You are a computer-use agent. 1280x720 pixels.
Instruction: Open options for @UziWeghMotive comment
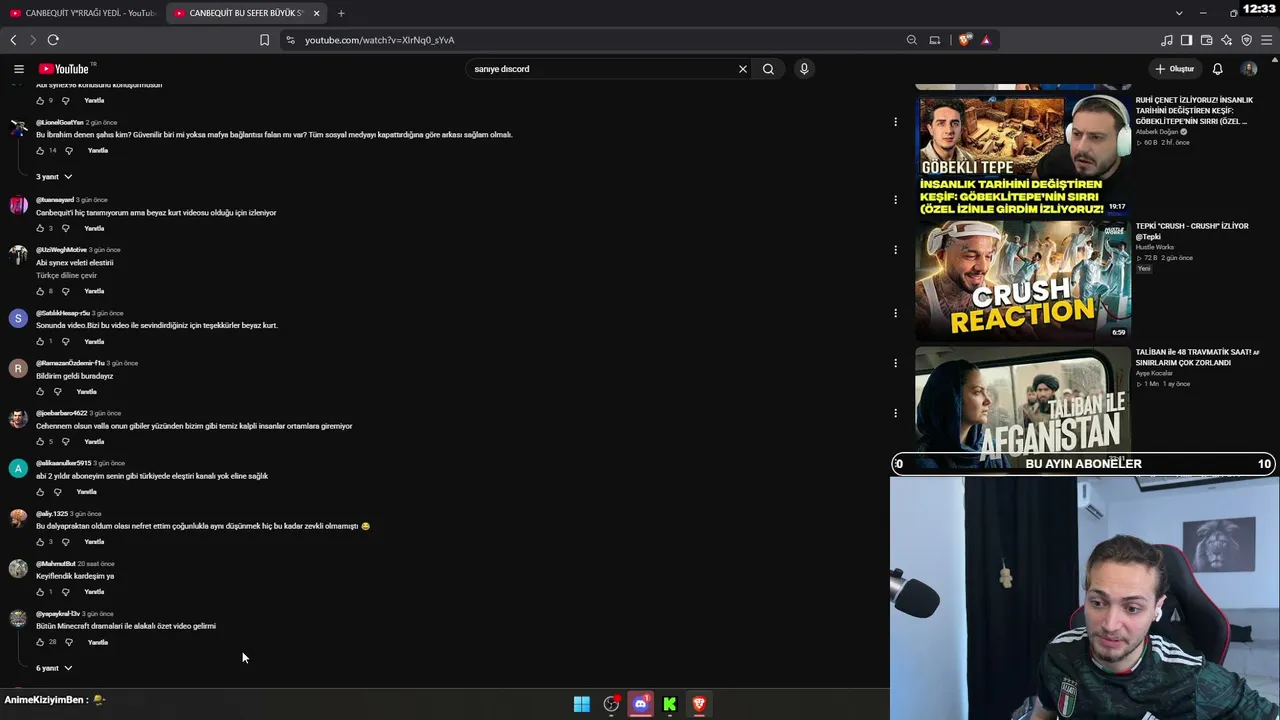[895, 250]
